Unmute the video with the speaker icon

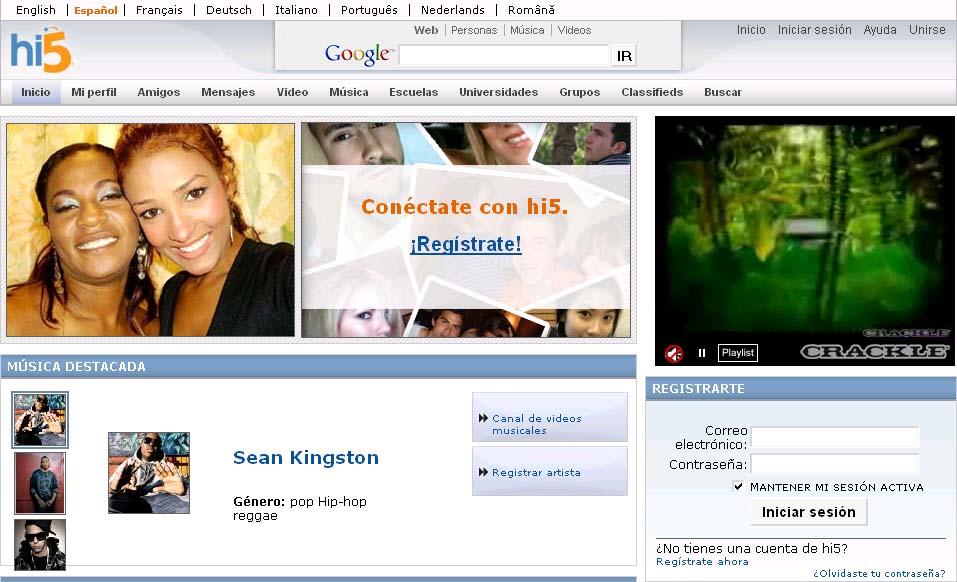coord(674,353)
